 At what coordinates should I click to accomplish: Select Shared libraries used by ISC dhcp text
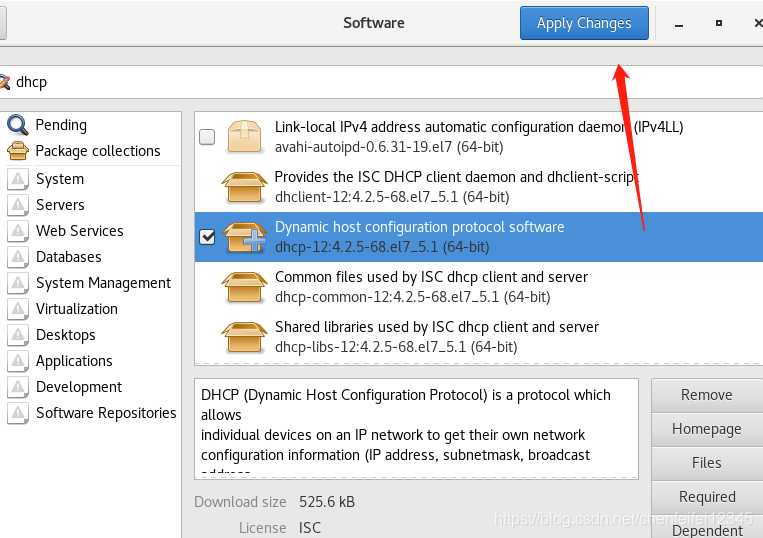click(436, 327)
